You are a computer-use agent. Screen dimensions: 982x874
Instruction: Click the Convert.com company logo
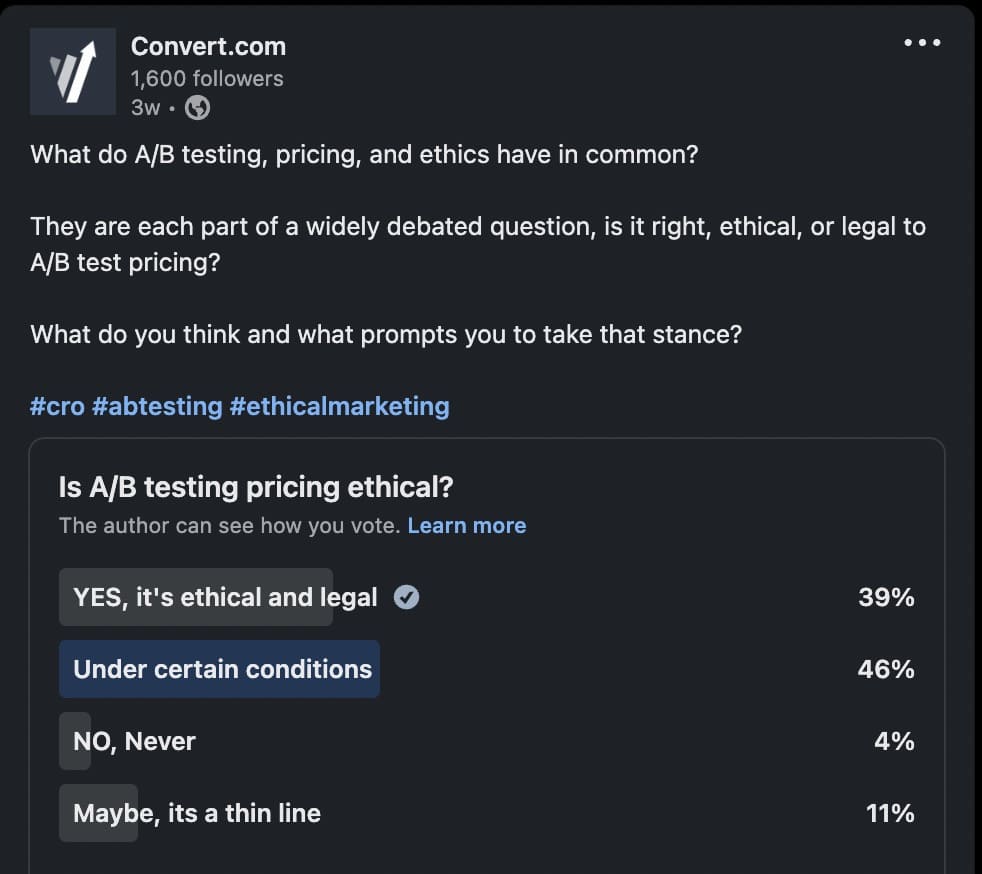(73, 72)
